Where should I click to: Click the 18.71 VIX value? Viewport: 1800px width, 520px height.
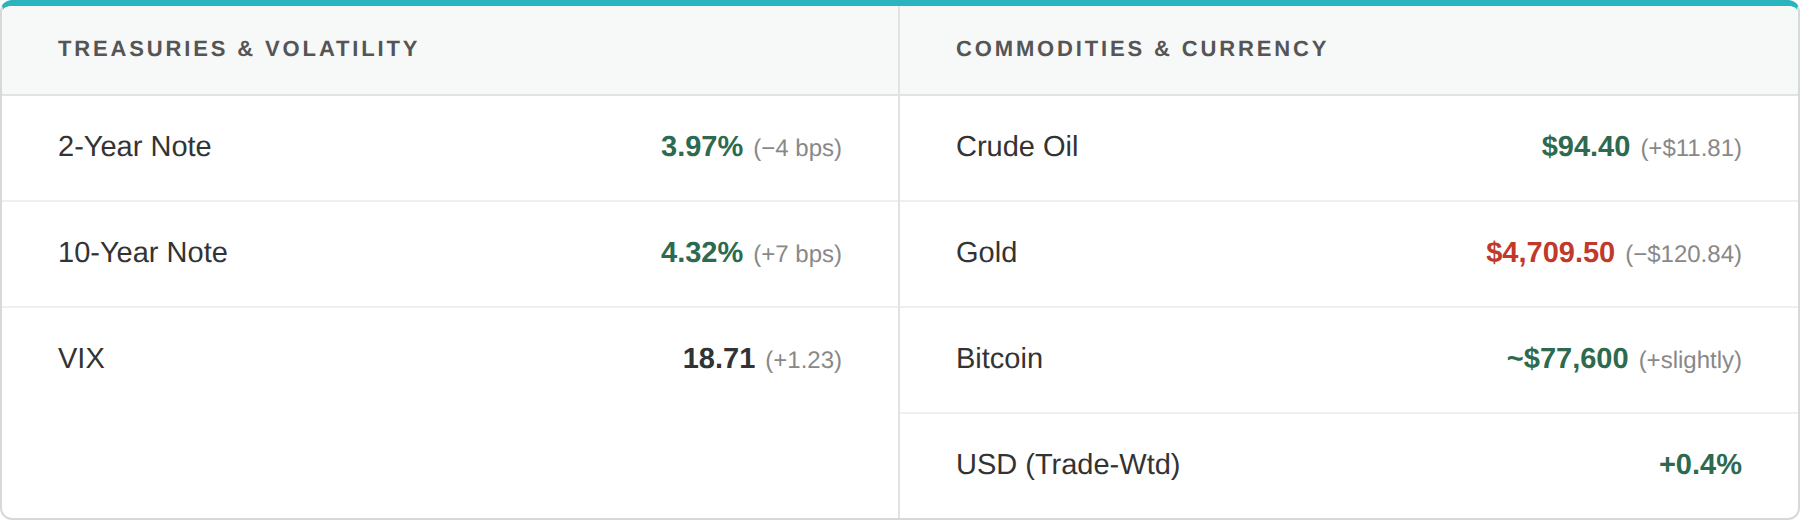[x=718, y=359]
